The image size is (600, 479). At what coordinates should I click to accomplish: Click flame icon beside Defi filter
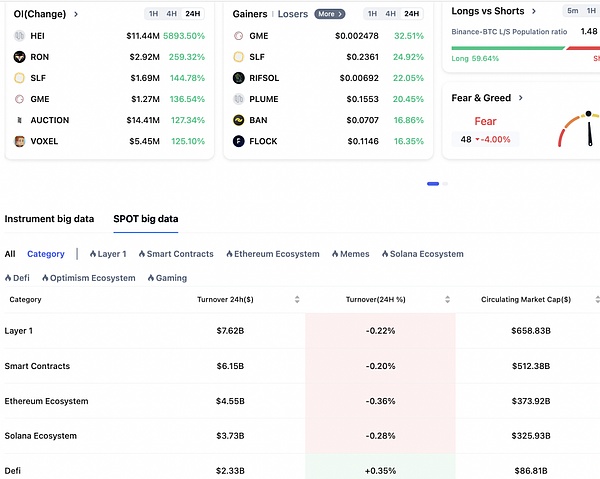pyautogui.click(x=8, y=278)
